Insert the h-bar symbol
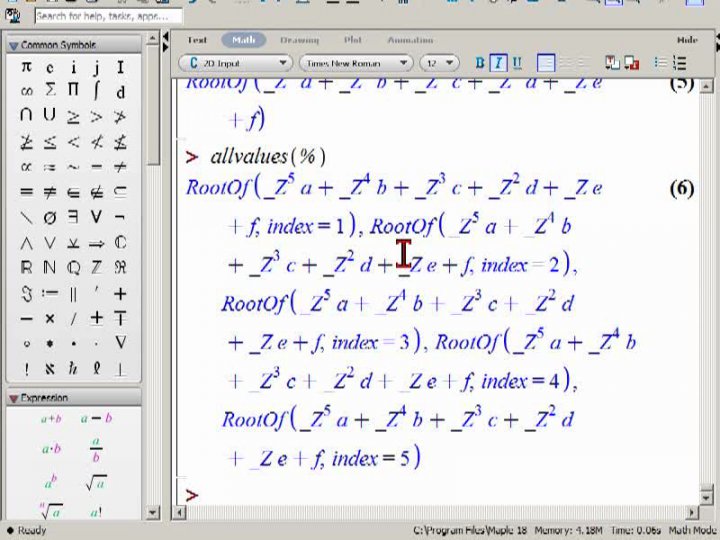 [x=73, y=367]
